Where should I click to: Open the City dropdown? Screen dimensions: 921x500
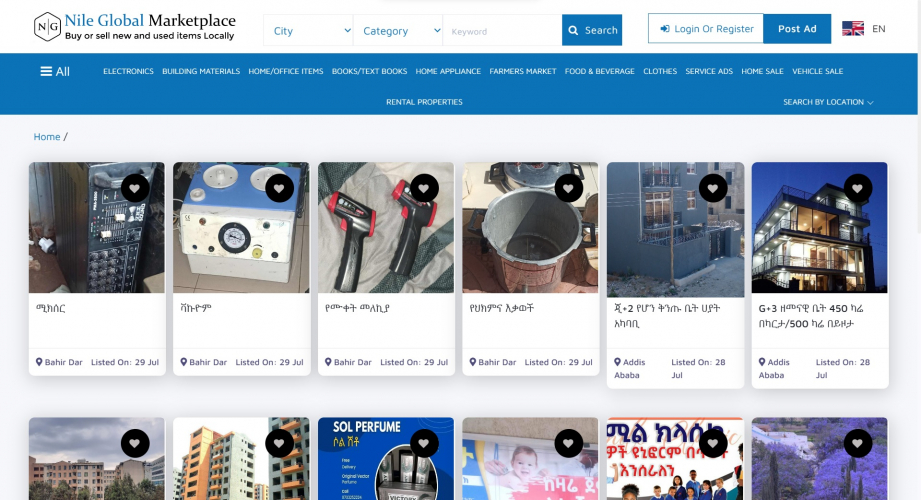[x=308, y=31]
